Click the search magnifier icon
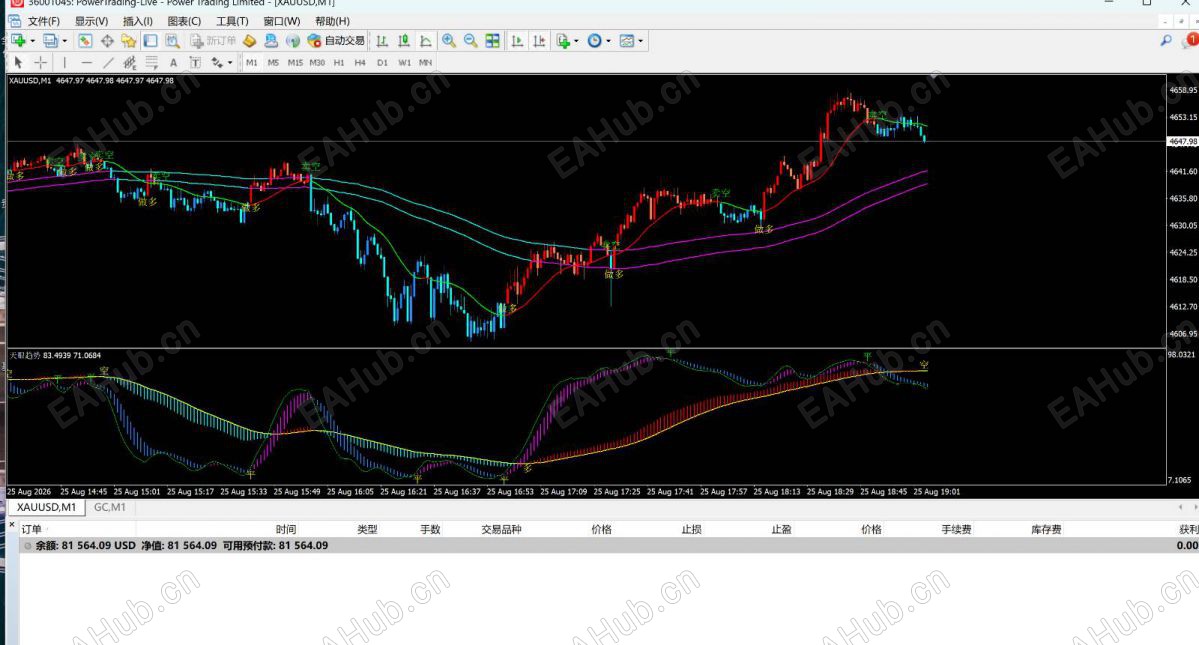The image size is (1199, 645). [1166, 41]
